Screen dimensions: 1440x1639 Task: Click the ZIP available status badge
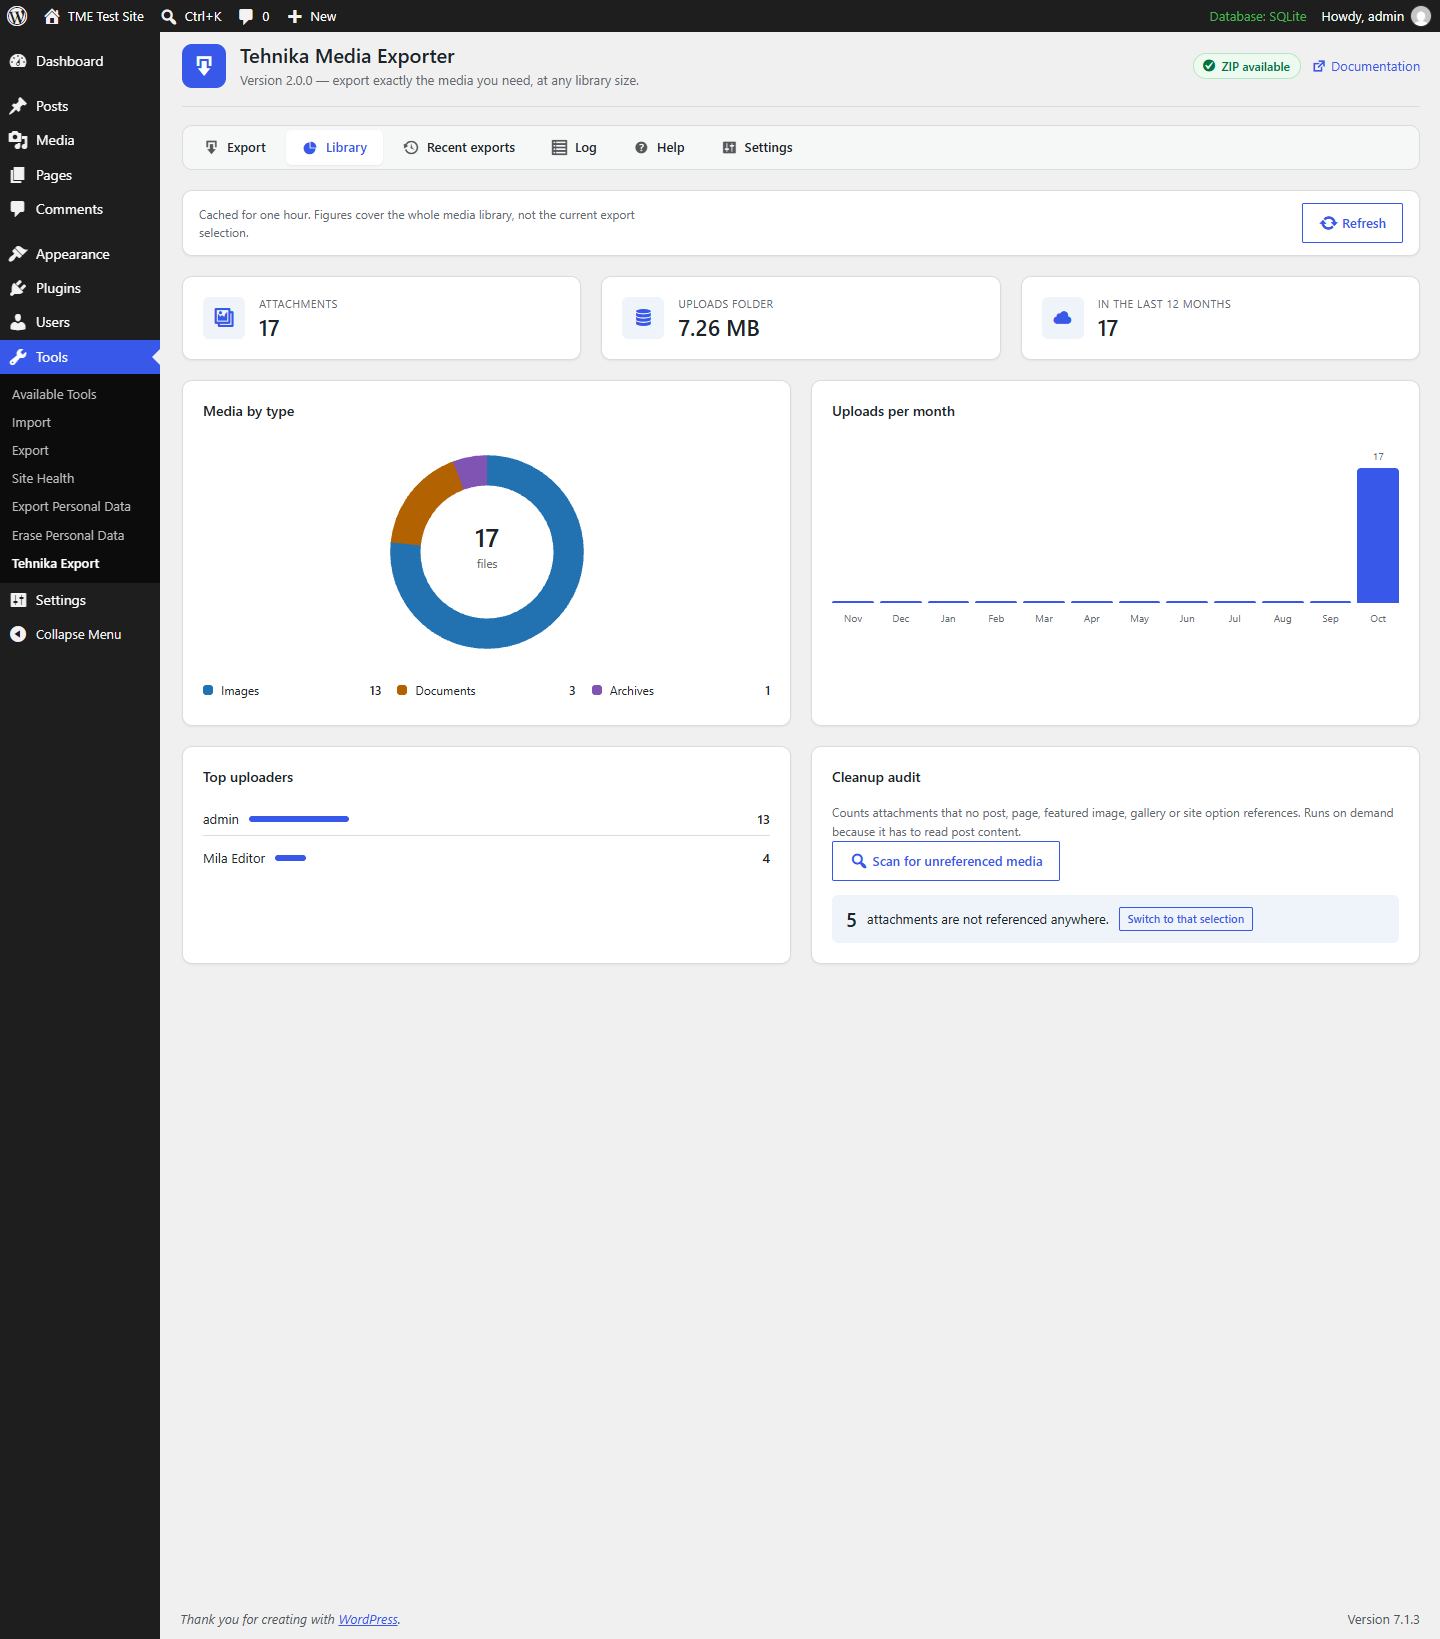click(1247, 66)
